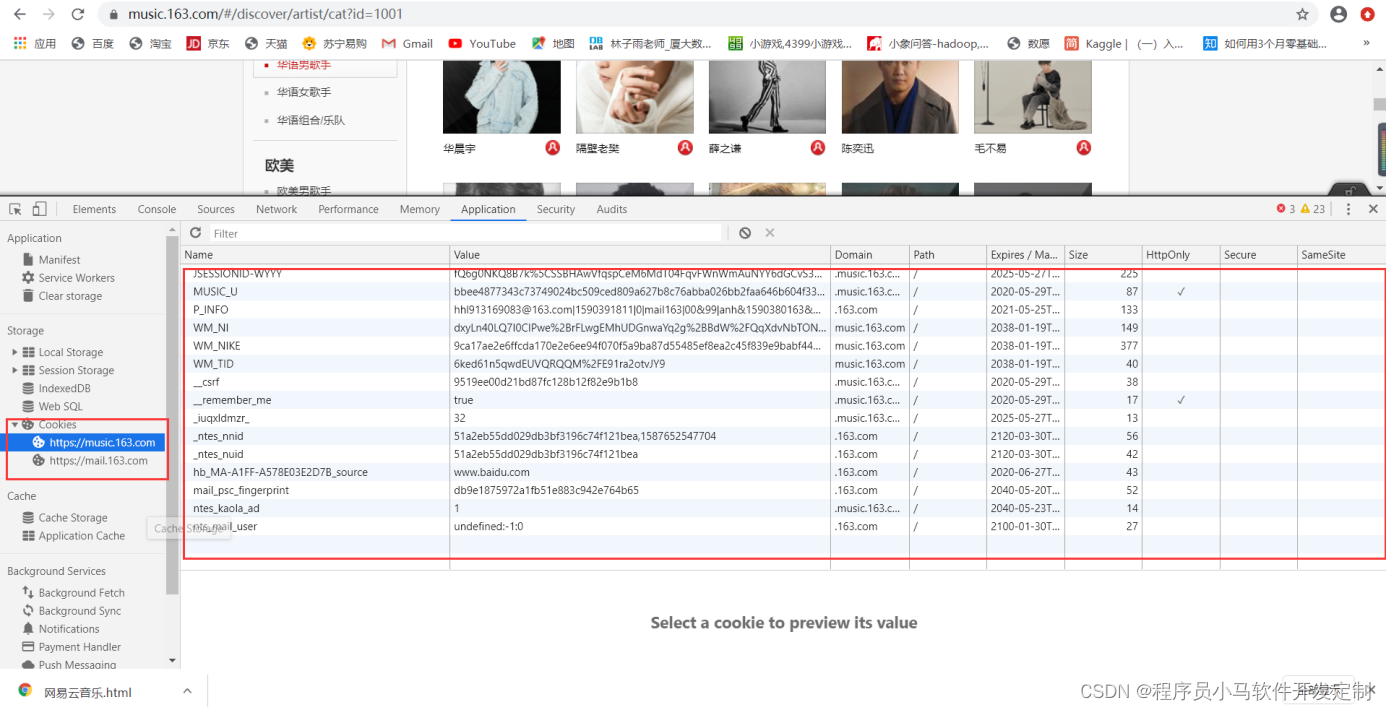Clear all cookies with block icon
This screenshot has width=1386, height=710.
pyautogui.click(x=745, y=233)
